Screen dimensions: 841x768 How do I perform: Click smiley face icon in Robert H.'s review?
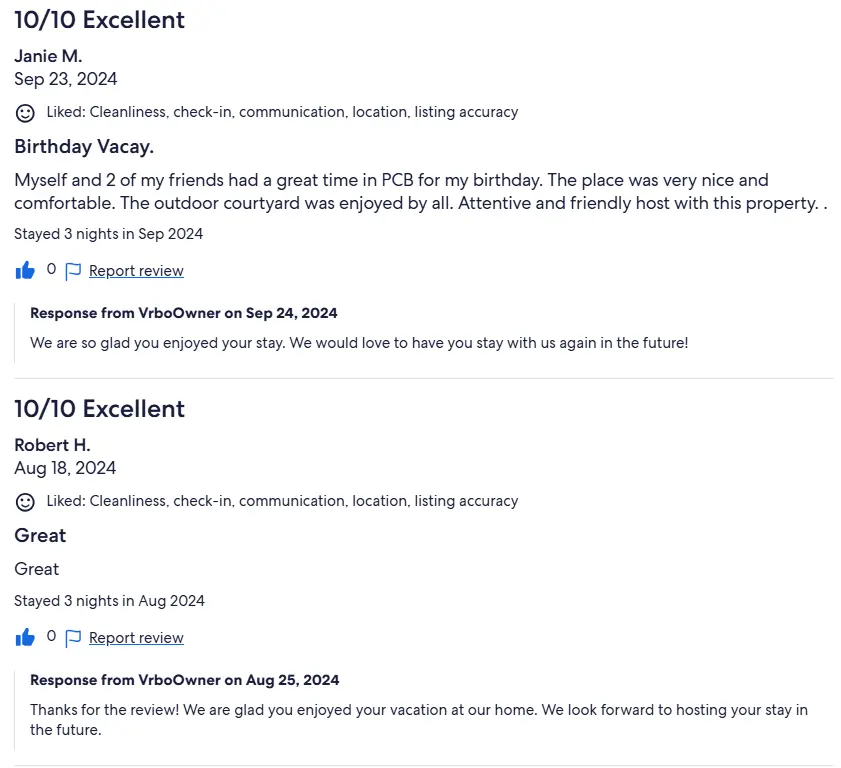[x=25, y=502]
